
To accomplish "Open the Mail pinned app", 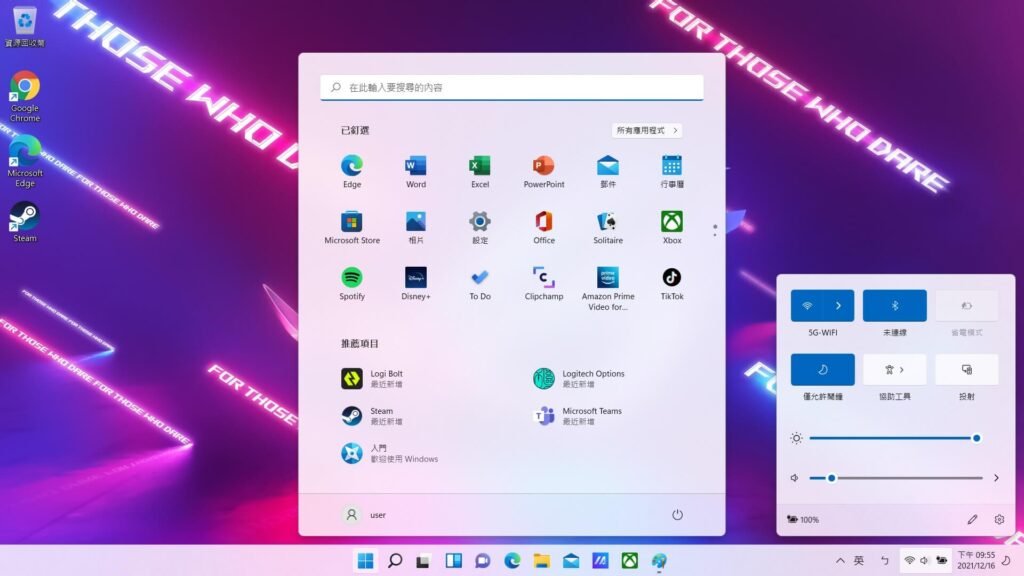I will (607, 172).
